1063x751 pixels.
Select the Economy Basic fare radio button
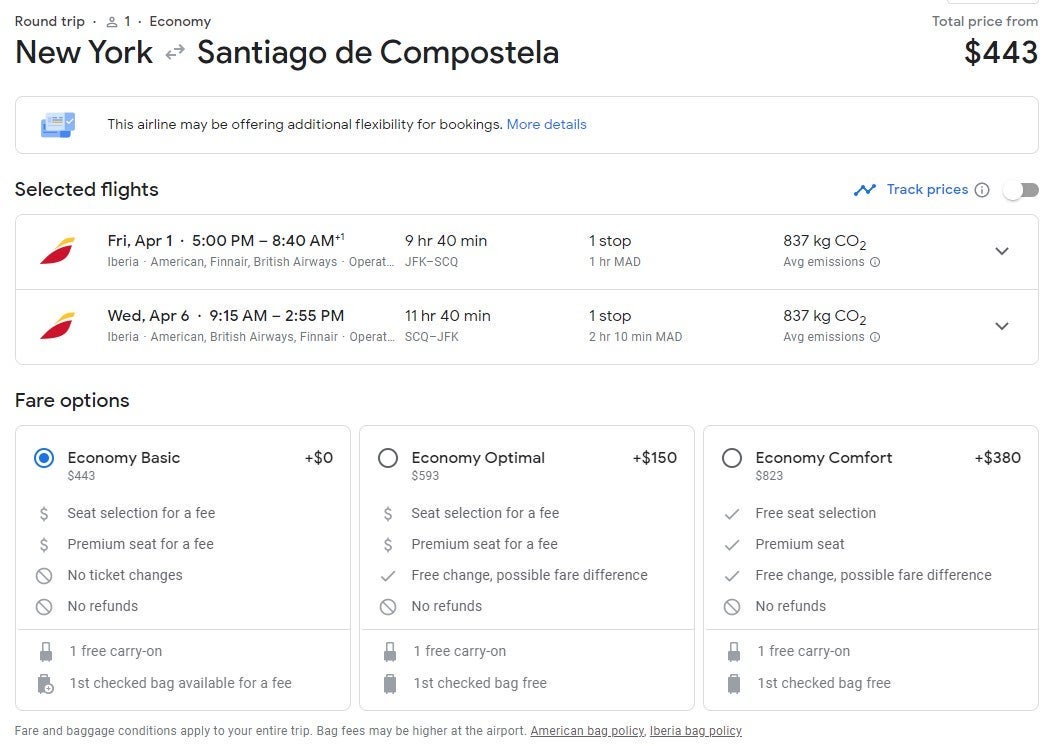[x=44, y=458]
